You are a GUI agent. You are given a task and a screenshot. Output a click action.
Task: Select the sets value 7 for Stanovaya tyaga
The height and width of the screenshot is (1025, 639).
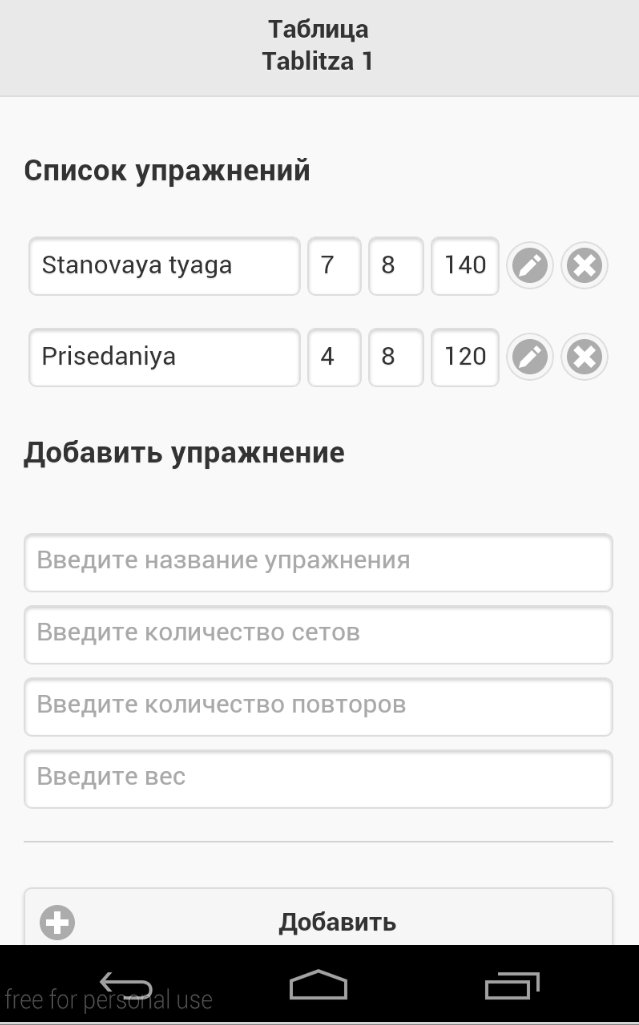click(334, 266)
